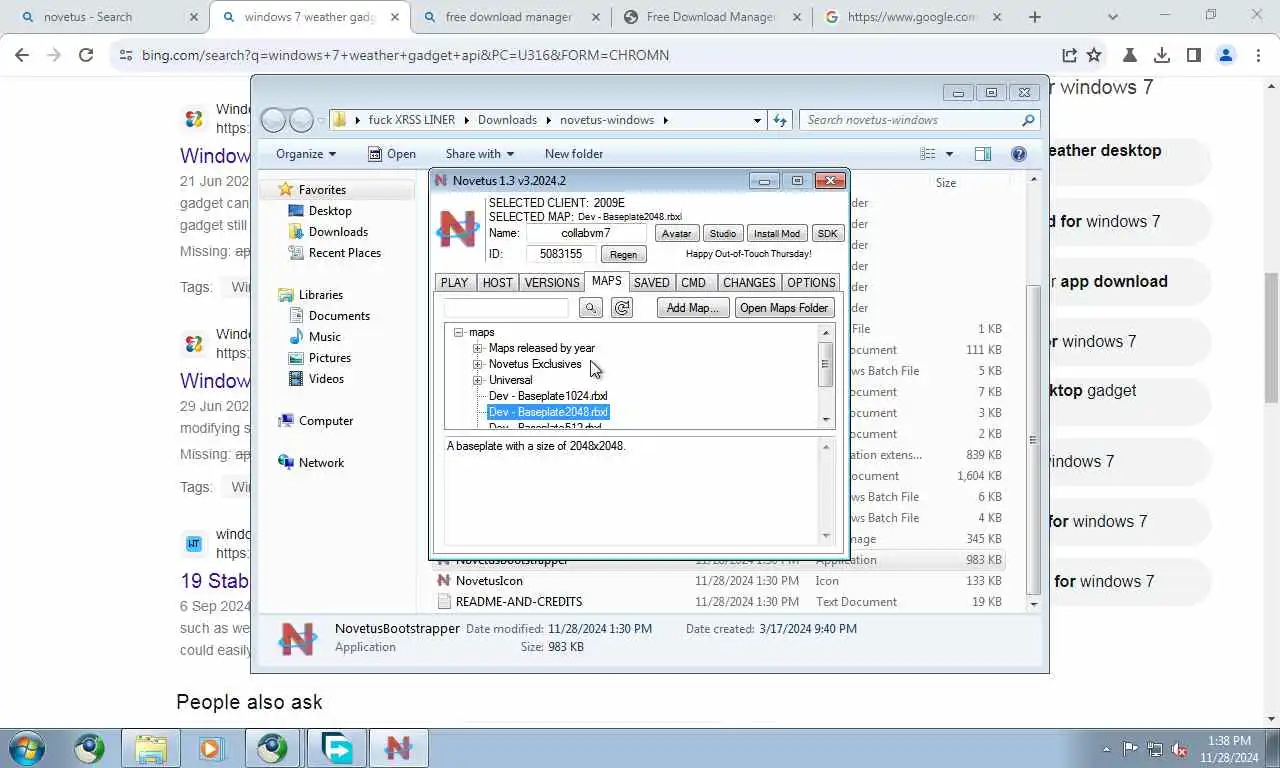Viewport: 1280px width, 768px height.
Task: Click the Avatar button
Action: pyautogui.click(x=676, y=233)
